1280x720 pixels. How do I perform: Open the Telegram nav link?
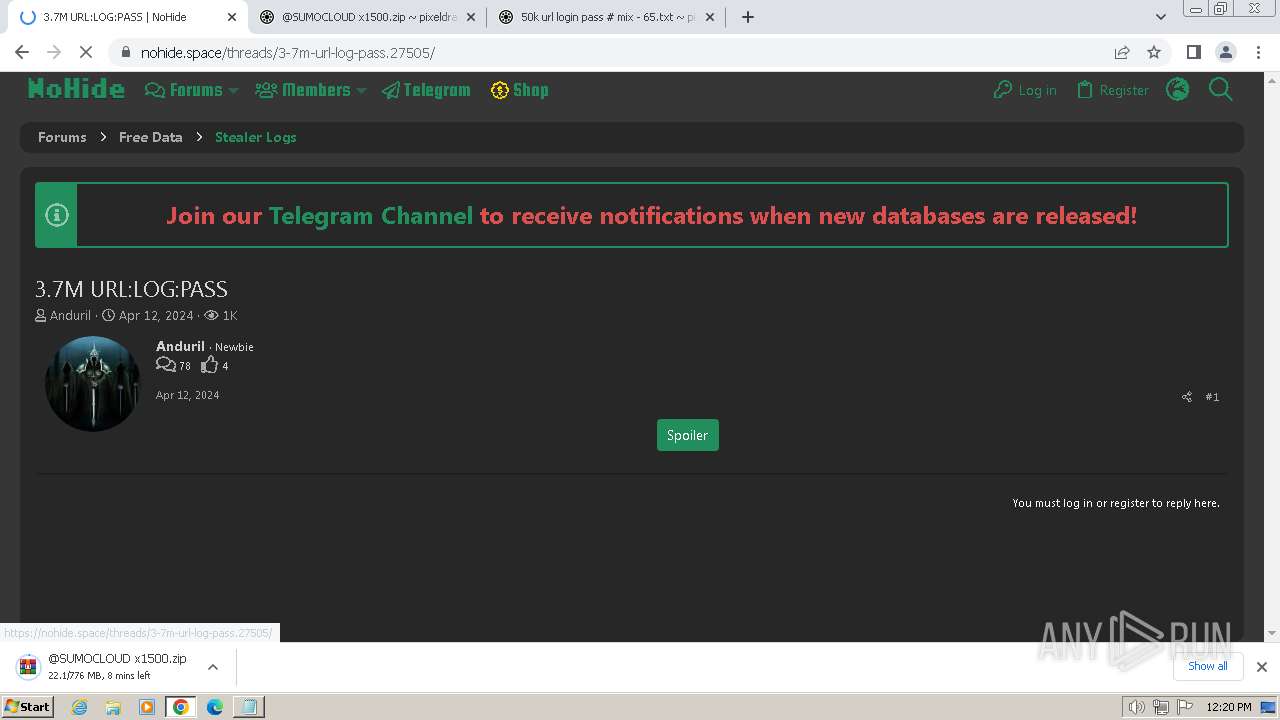(x=426, y=90)
